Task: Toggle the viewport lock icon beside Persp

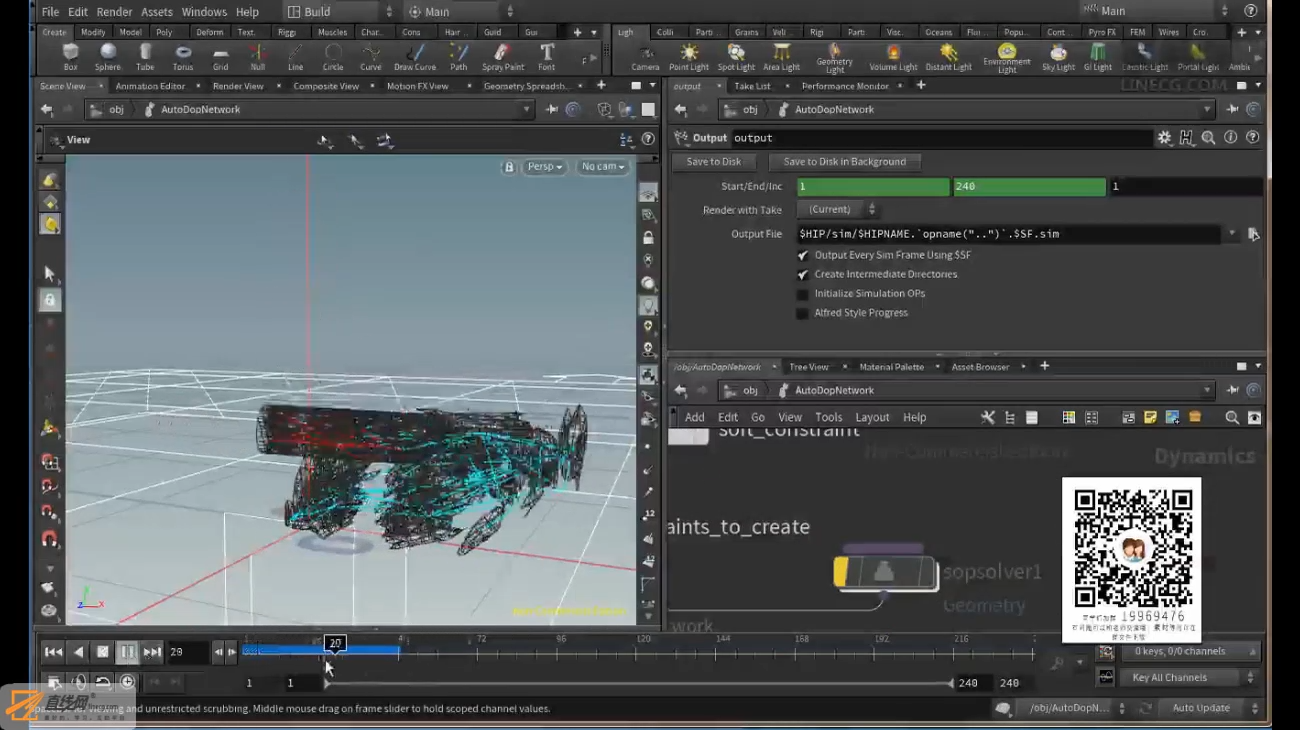Action: pyautogui.click(x=509, y=167)
